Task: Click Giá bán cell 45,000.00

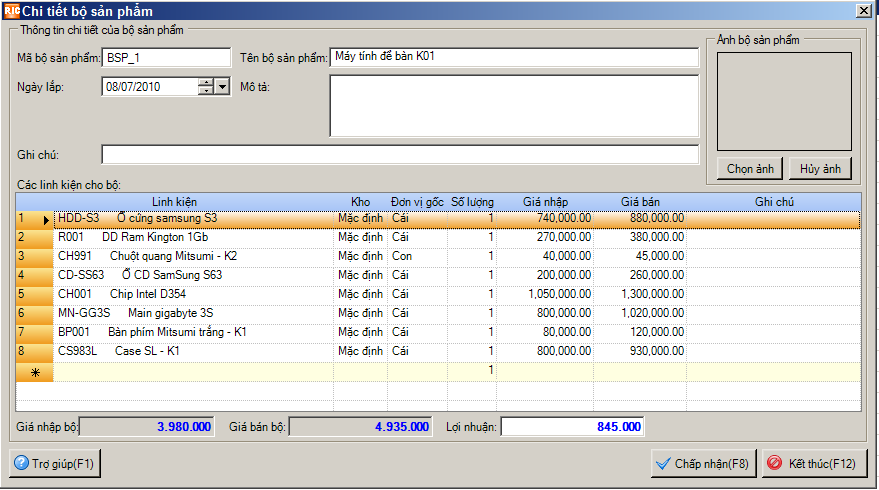Action: [x=640, y=257]
